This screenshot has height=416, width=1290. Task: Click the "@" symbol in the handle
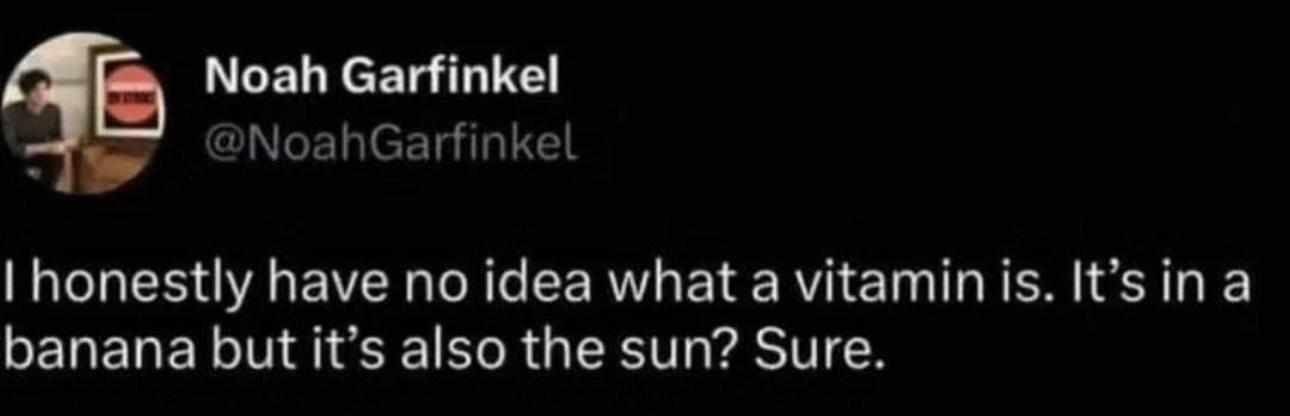point(220,150)
